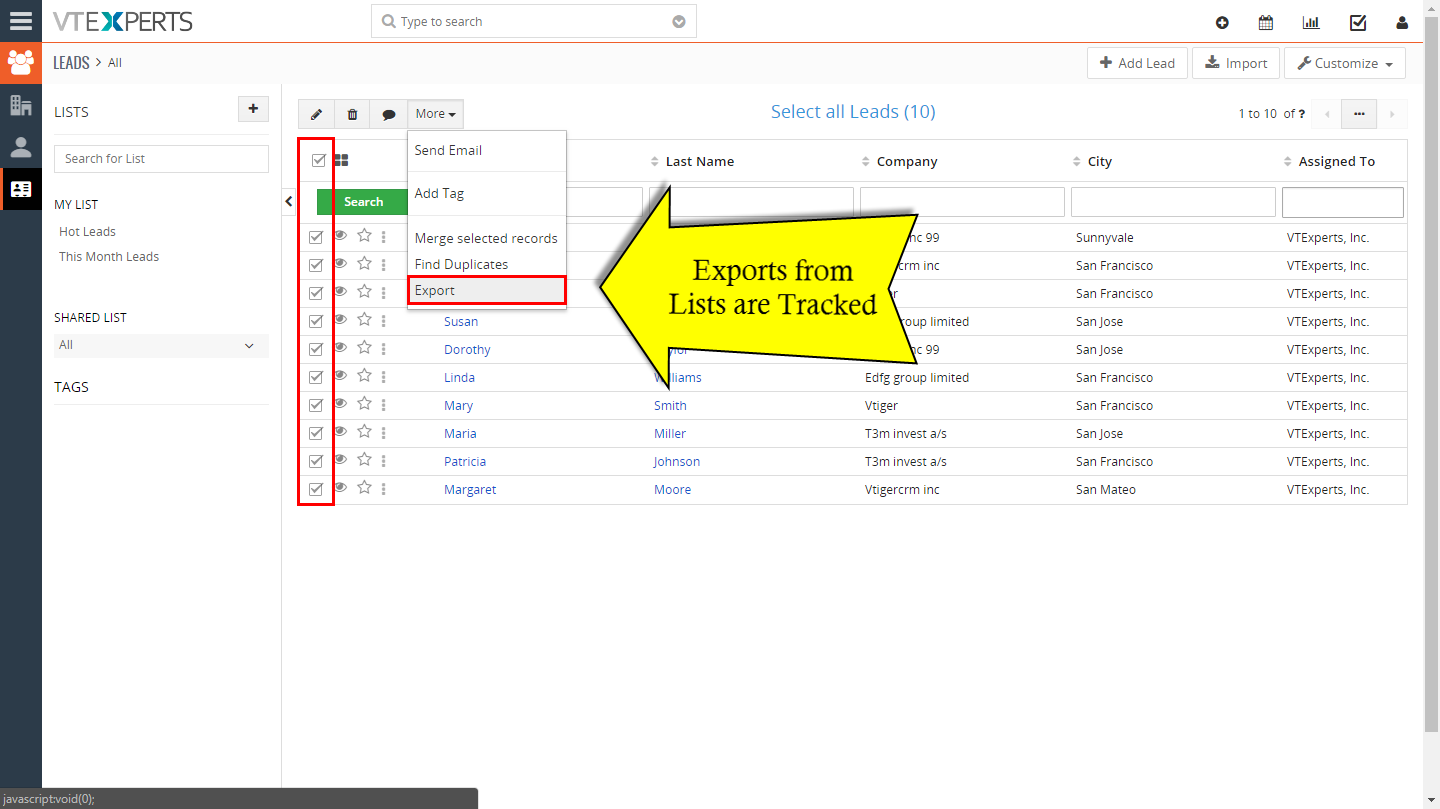Uncheck the Susan row checkbox
Viewport: 1440px width, 809px height.
(316, 321)
